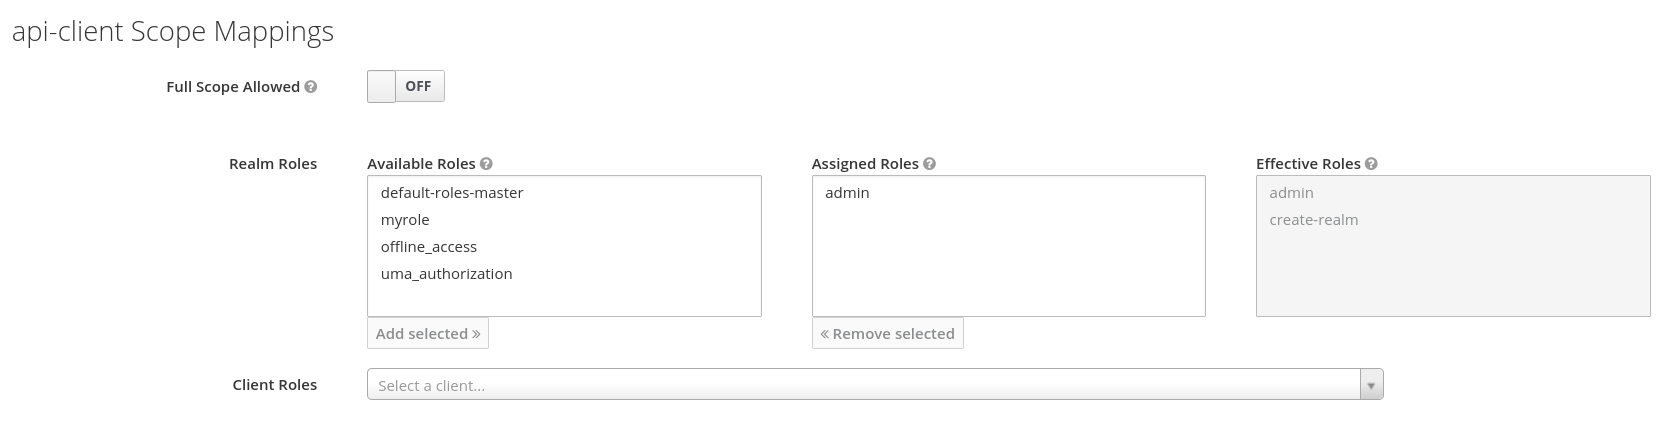Click help icon beside Effective Roles
Screen dimensions: 1669x426
point(1371,164)
